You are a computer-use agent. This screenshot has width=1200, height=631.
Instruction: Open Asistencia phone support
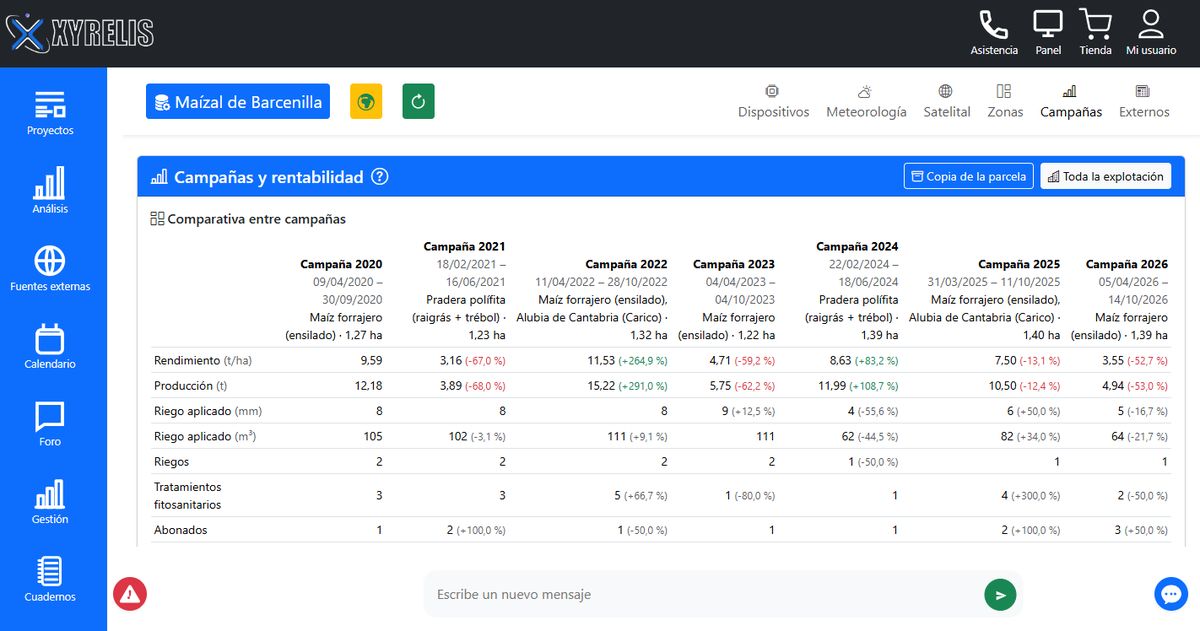(x=994, y=33)
